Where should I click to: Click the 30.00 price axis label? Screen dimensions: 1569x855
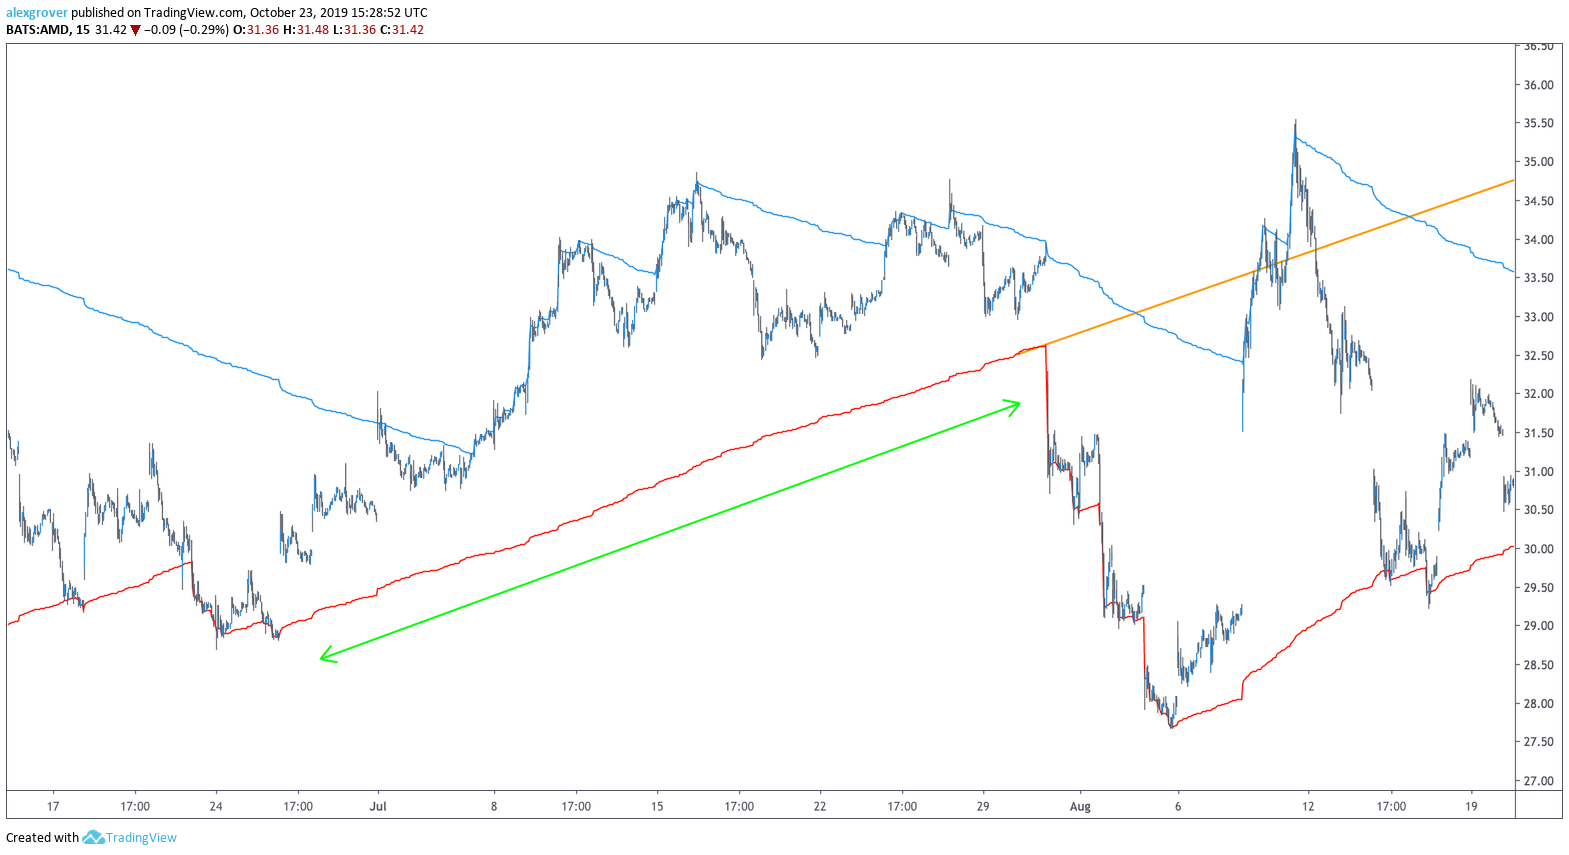[1539, 549]
